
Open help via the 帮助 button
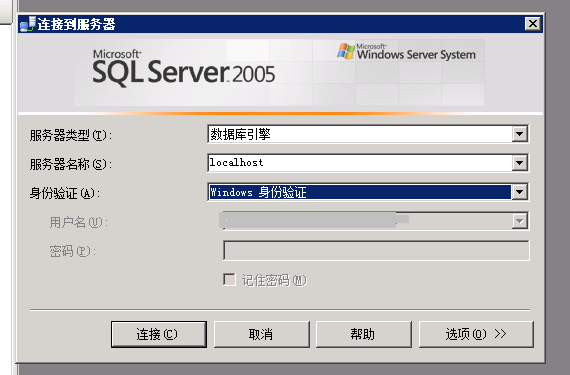pyautogui.click(x=364, y=334)
